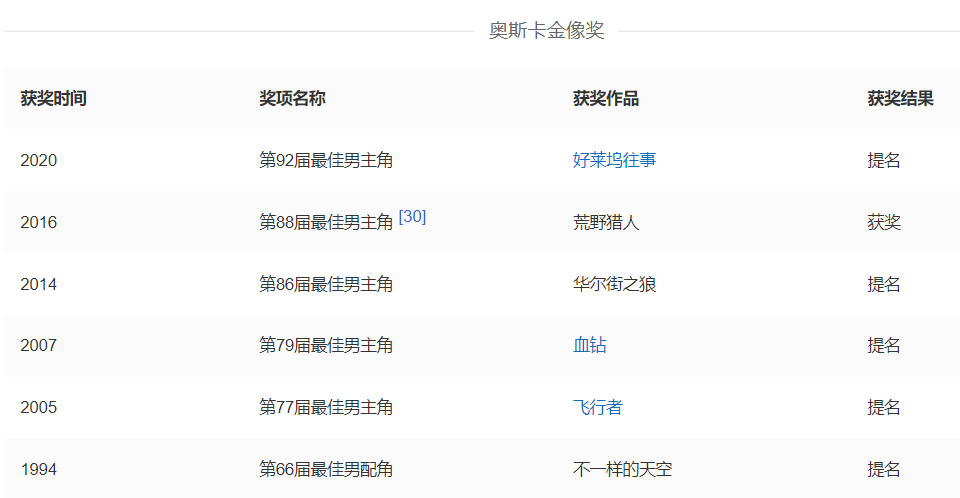This screenshot has width=960, height=498.
Task: Select the year 1994 cell
Action: 39,470
